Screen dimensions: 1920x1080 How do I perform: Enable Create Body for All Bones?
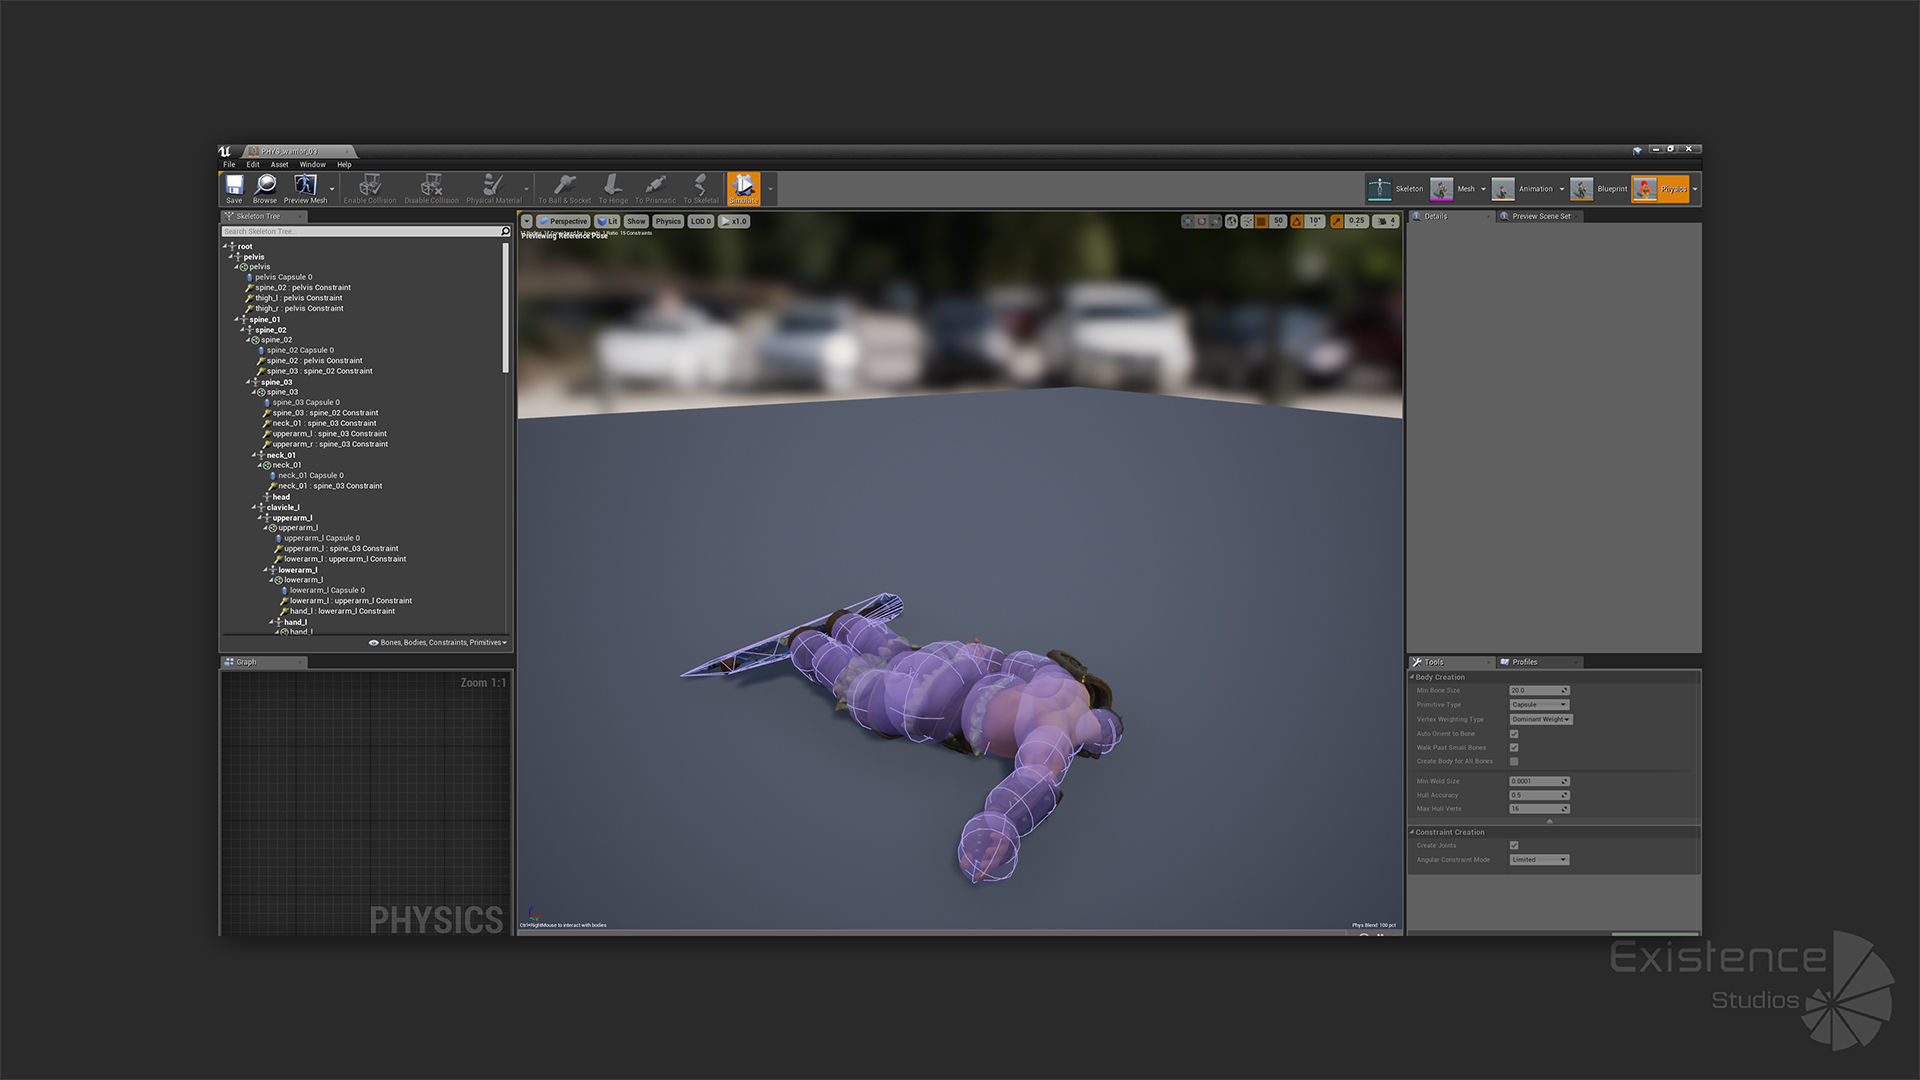(x=1514, y=762)
